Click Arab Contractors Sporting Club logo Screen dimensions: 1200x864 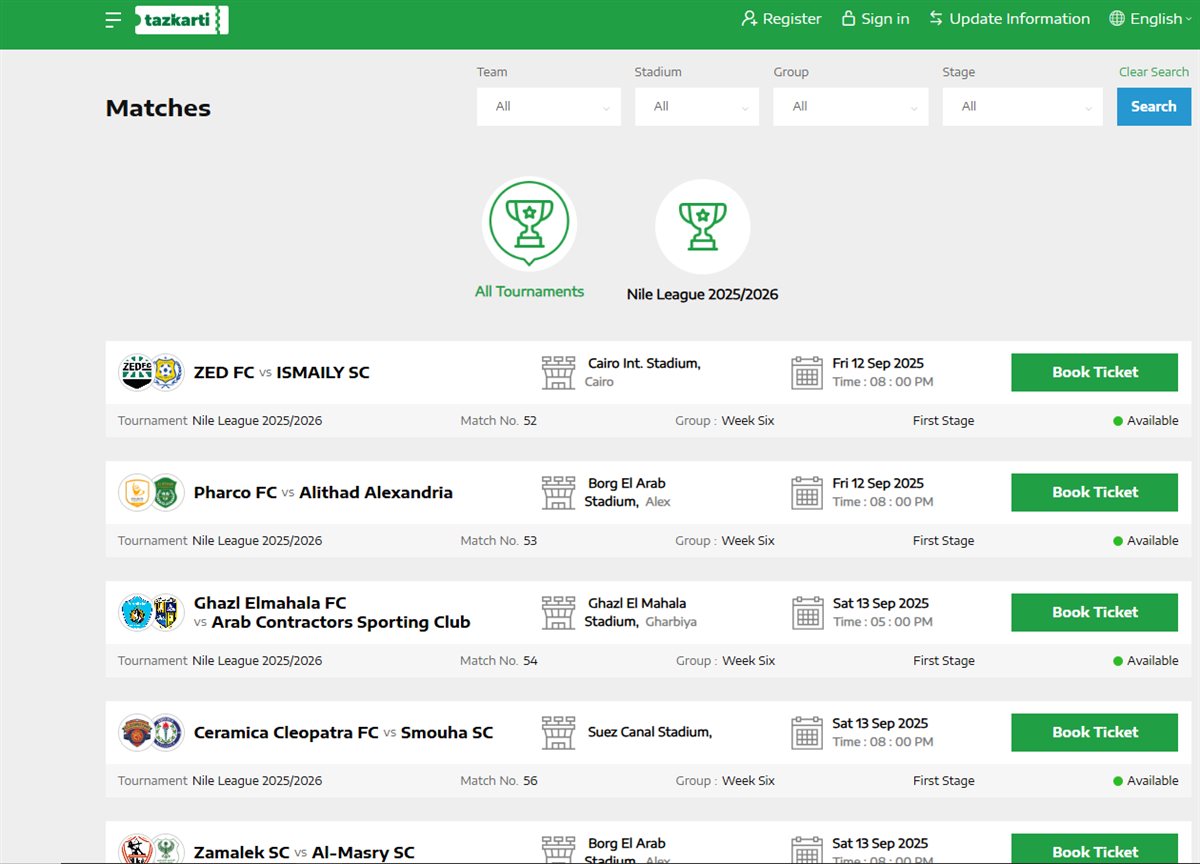pyautogui.click(x=167, y=612)
